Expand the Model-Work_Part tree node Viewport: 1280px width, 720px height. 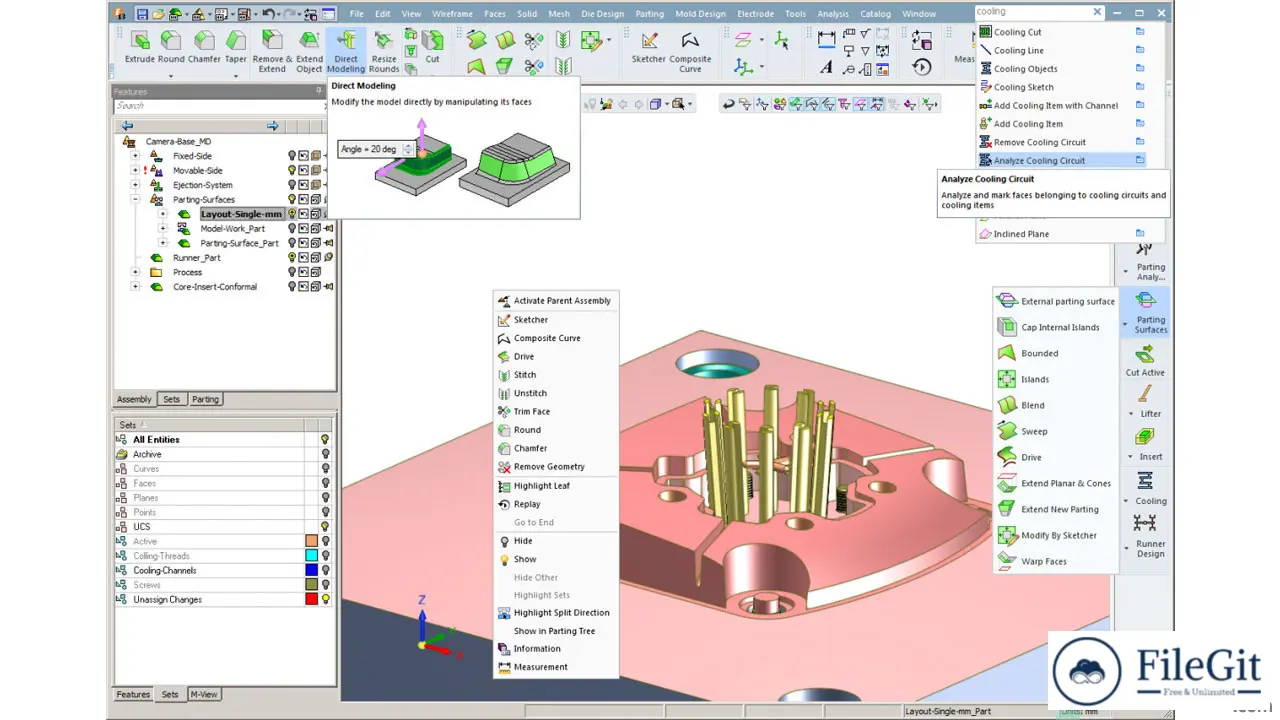click(x=163, y=229)
